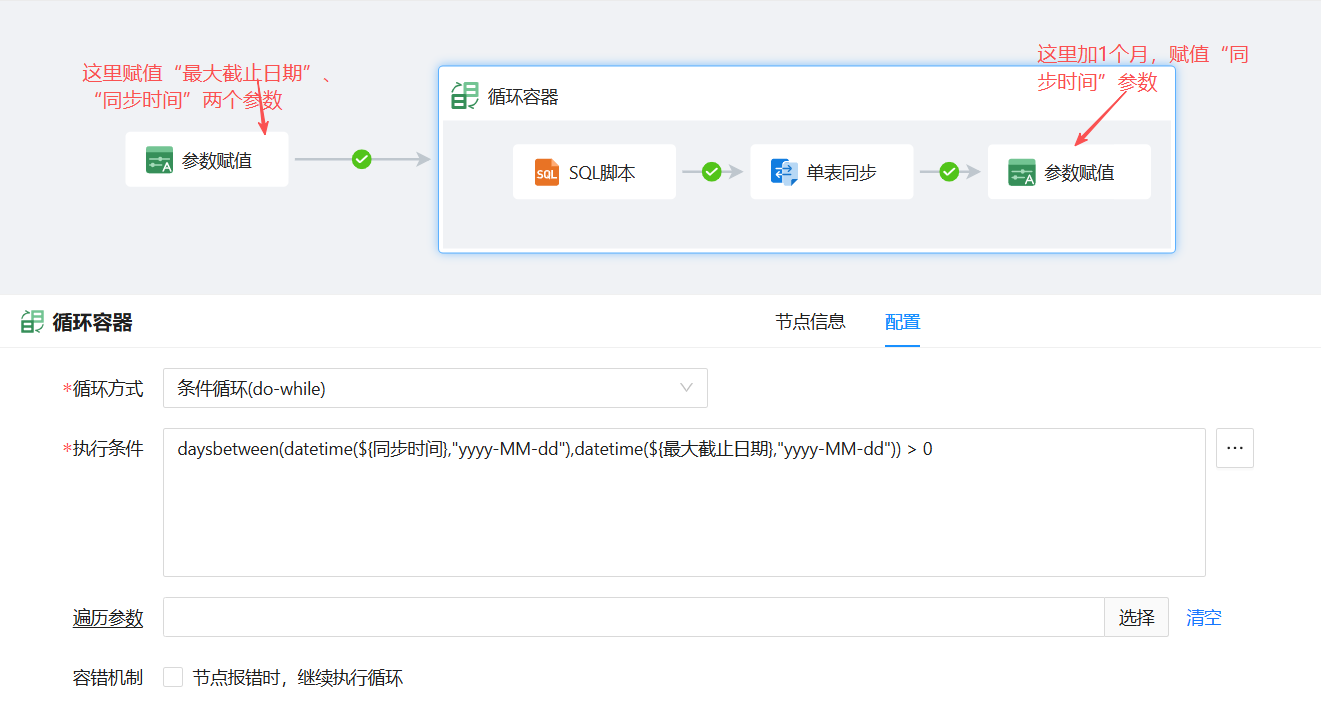Image resolution: width=1321 pixels, height=713 pixels.
Task: Click into the 执行条件 expression text area
Action: (x=683, y=510)
